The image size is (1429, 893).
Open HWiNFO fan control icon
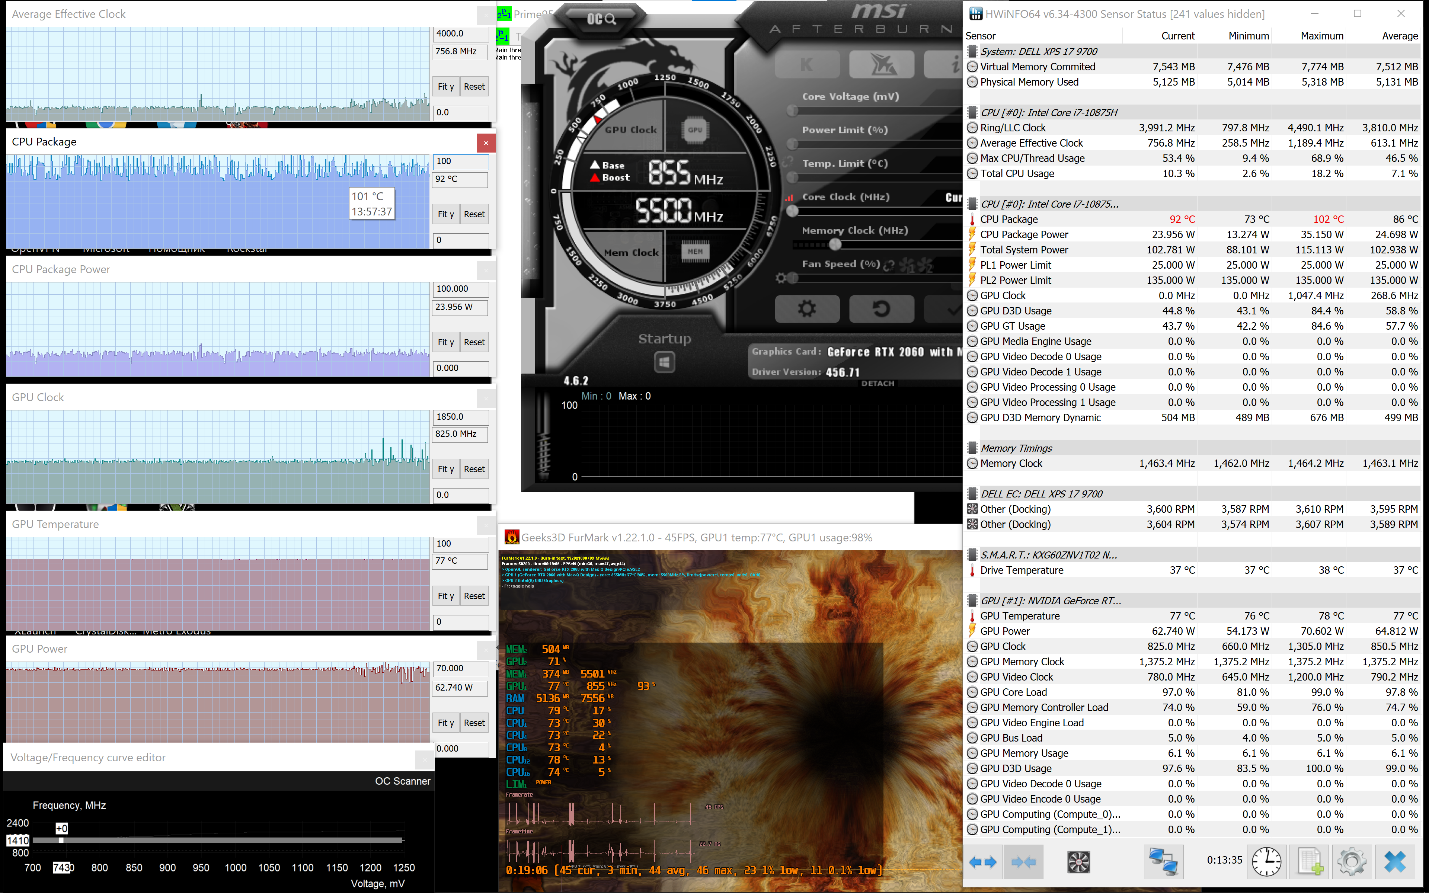pos(1078,861)
